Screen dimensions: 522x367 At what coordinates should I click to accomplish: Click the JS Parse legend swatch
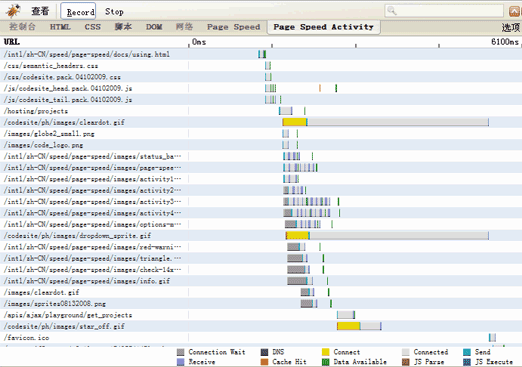[x=406, y=362]
